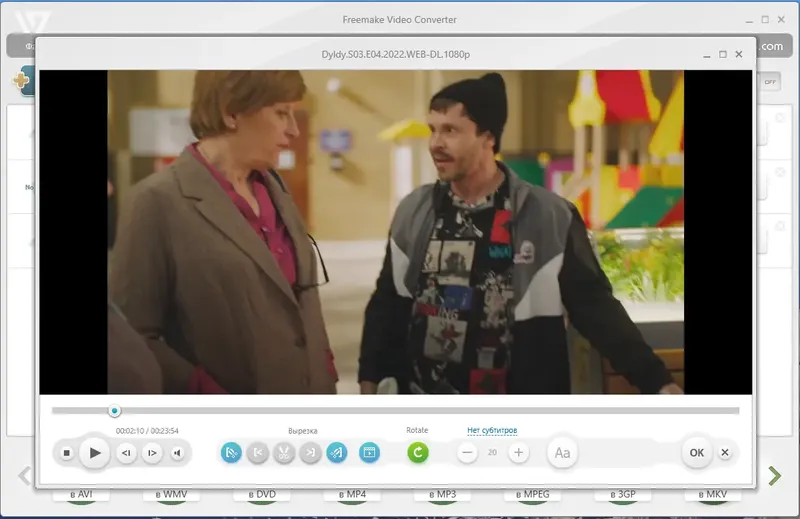The height and width of the screenshot is (519, 800).
Task: Click the seek slider handle
Action: [x=114, y=410]
